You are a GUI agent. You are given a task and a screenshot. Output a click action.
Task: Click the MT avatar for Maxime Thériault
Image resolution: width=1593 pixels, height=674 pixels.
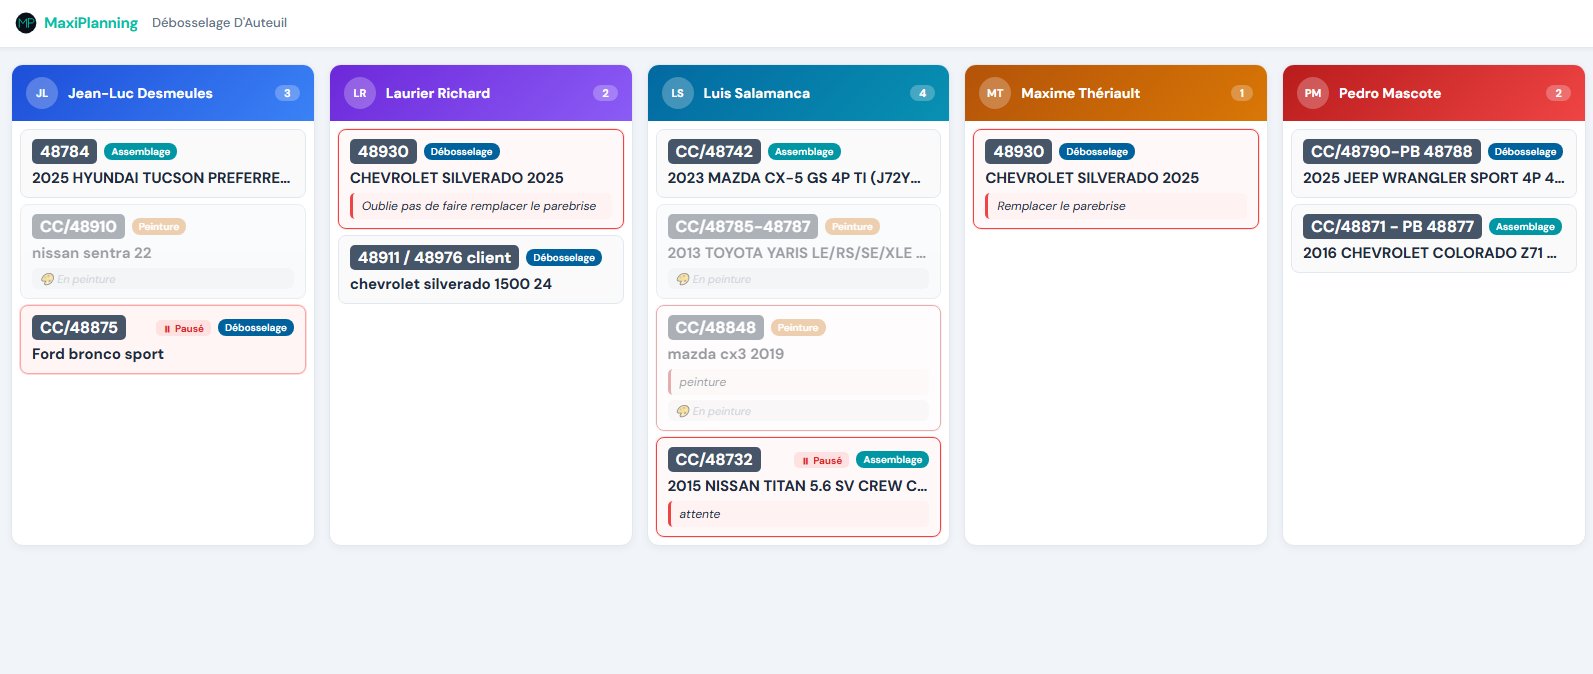pos(995,93)
